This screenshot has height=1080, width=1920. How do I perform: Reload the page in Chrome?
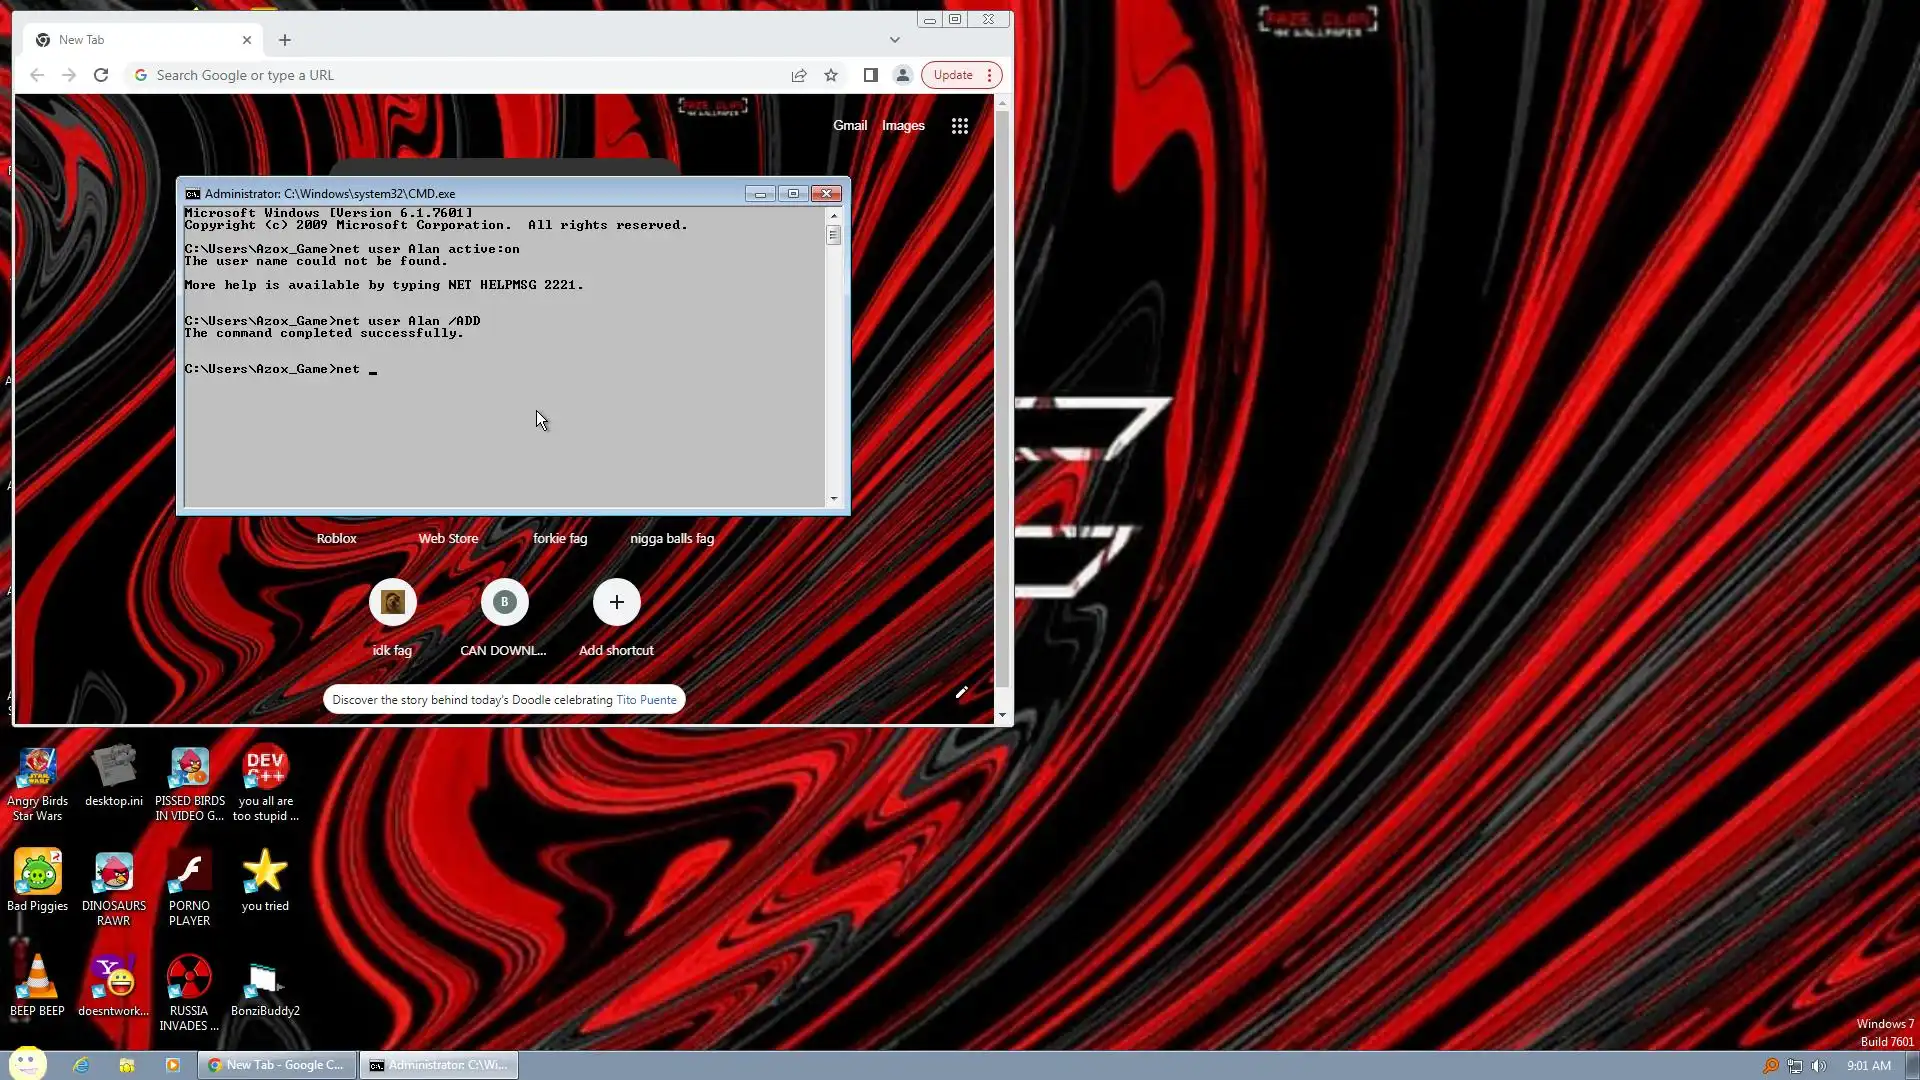pyautogui.click(x=101, y=75)
